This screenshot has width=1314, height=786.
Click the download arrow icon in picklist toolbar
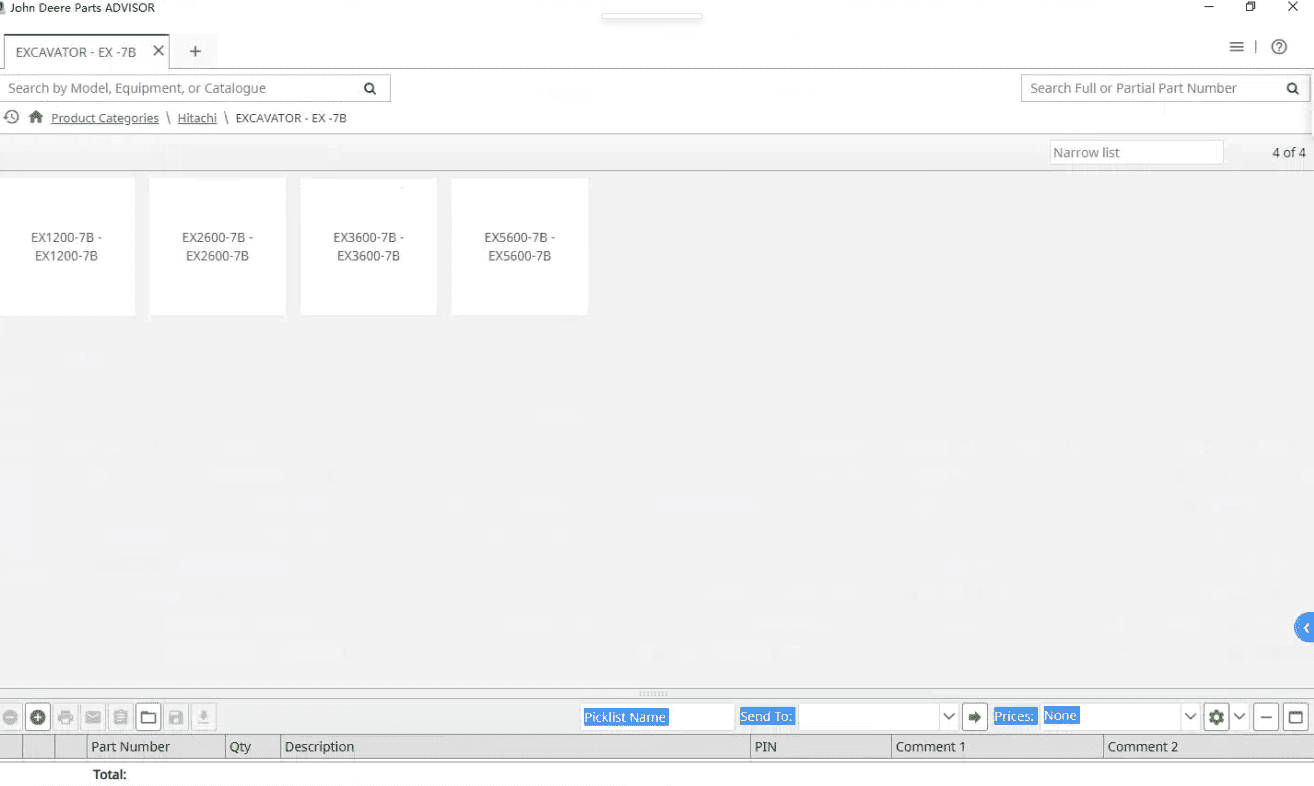[203, 717]
